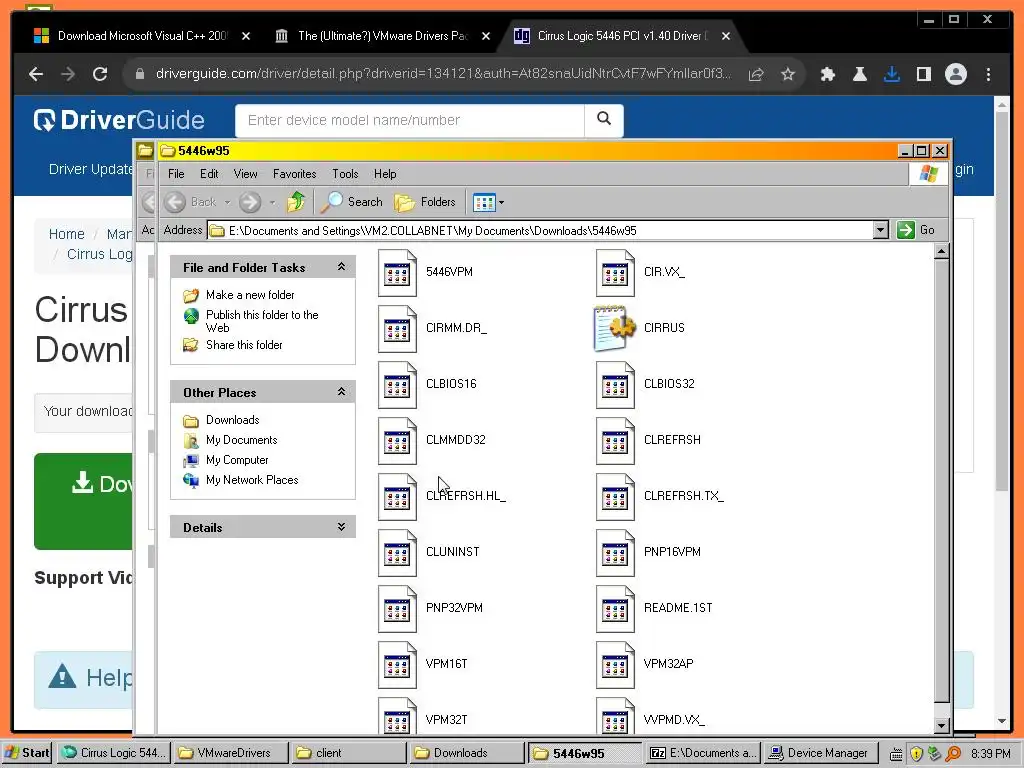
Task: Open the Back history dropdown arrow
Action: 227,202
